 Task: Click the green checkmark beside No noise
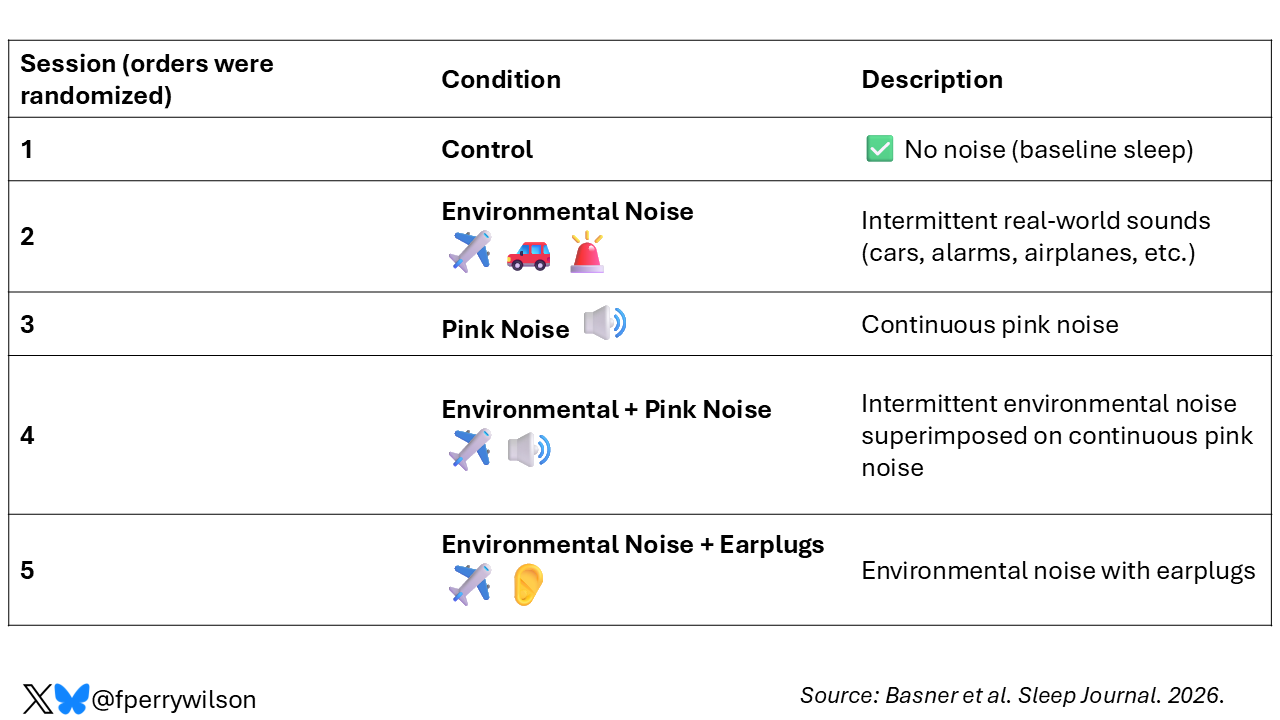tap(879, 149)
